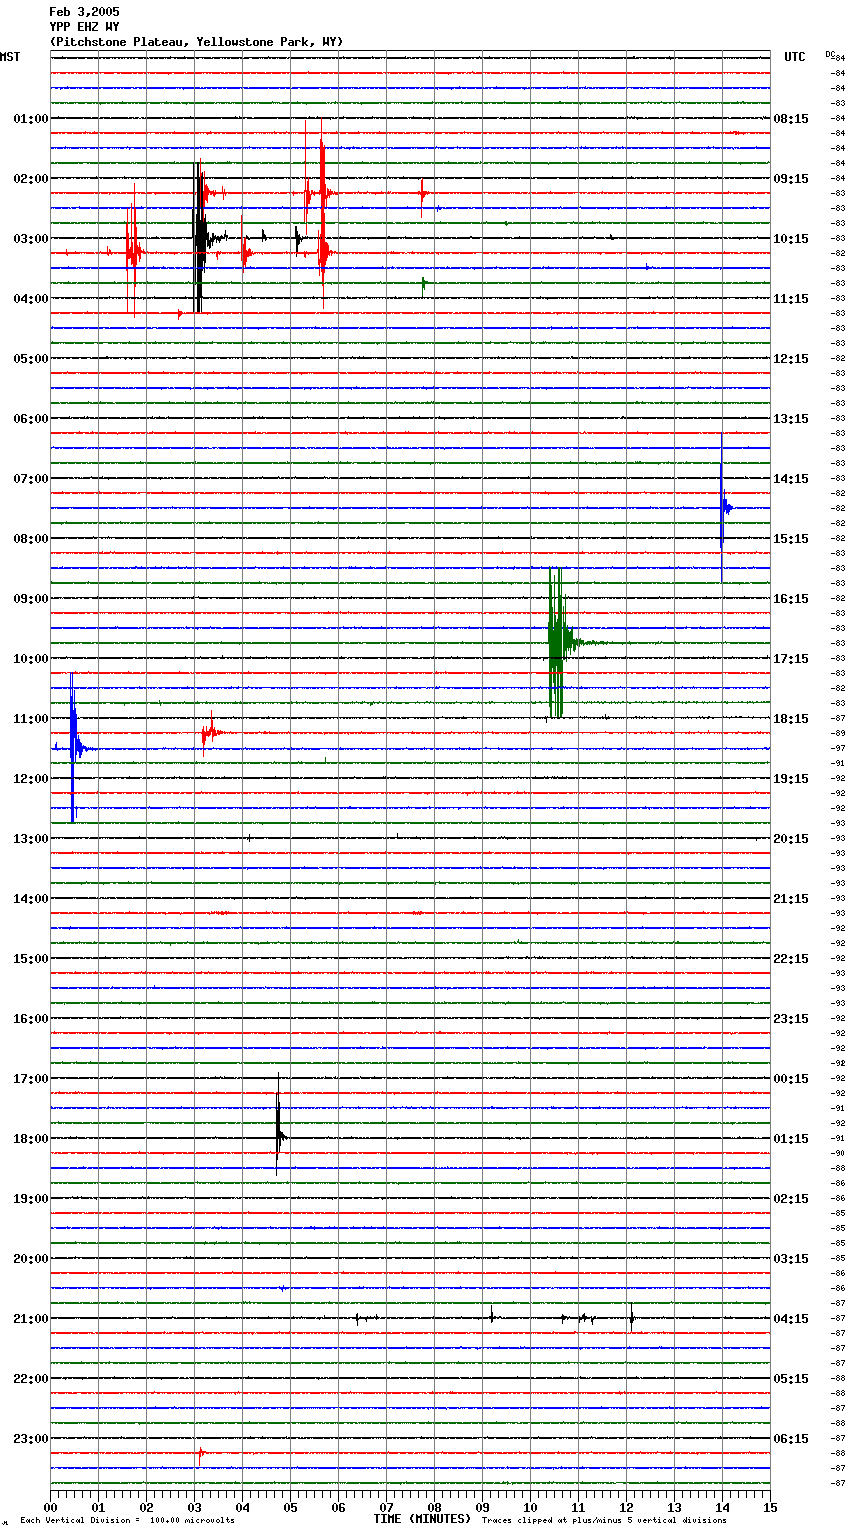The image size is (850, 1534).
Task: Click the '01:00' MST time label
Action: coord(31,119)
